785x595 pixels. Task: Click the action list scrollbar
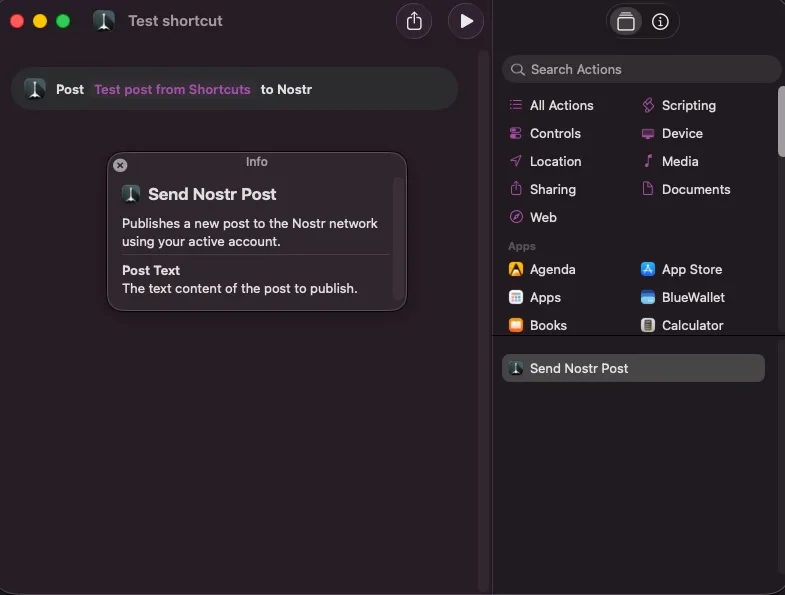coord(781,122)
